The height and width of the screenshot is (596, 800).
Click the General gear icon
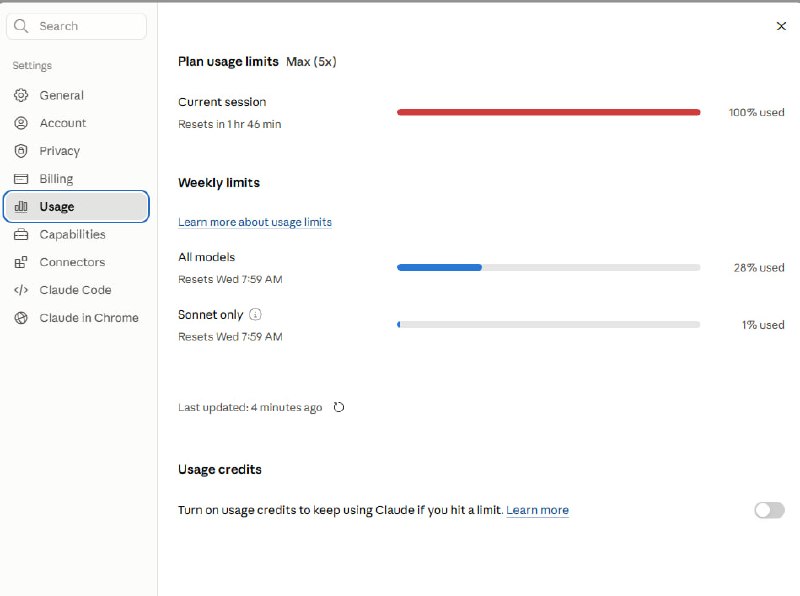pyautogui.click(x=21, y=95)
